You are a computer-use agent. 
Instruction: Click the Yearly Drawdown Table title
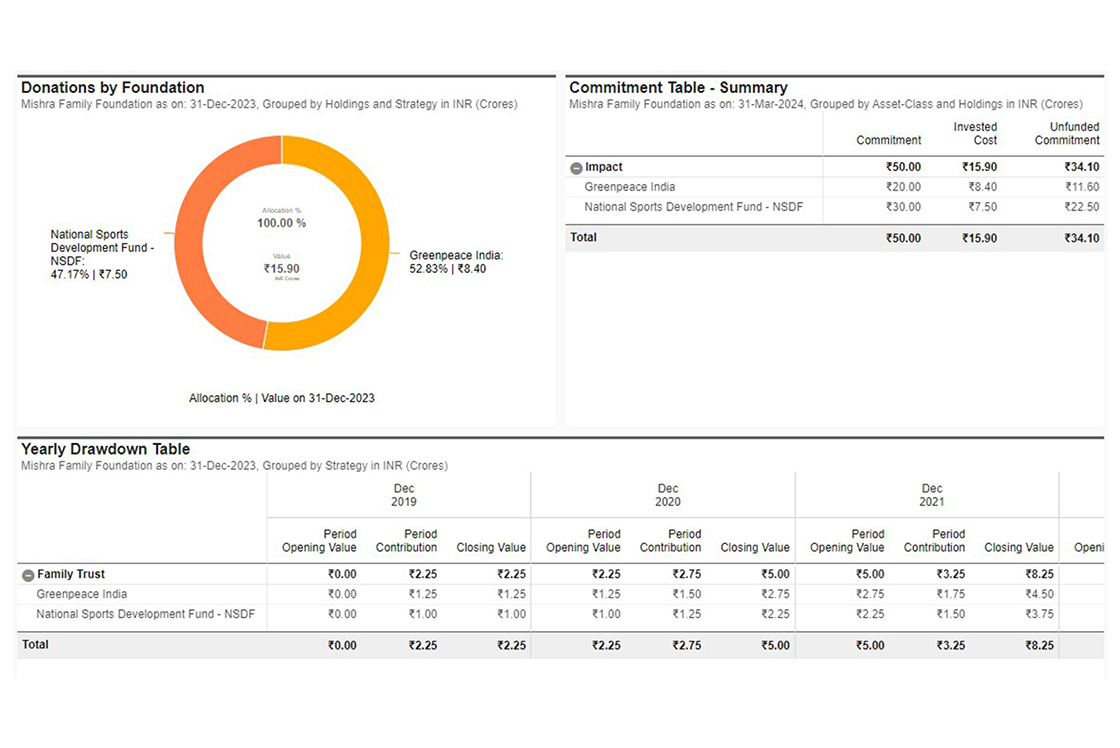[105, 450]
